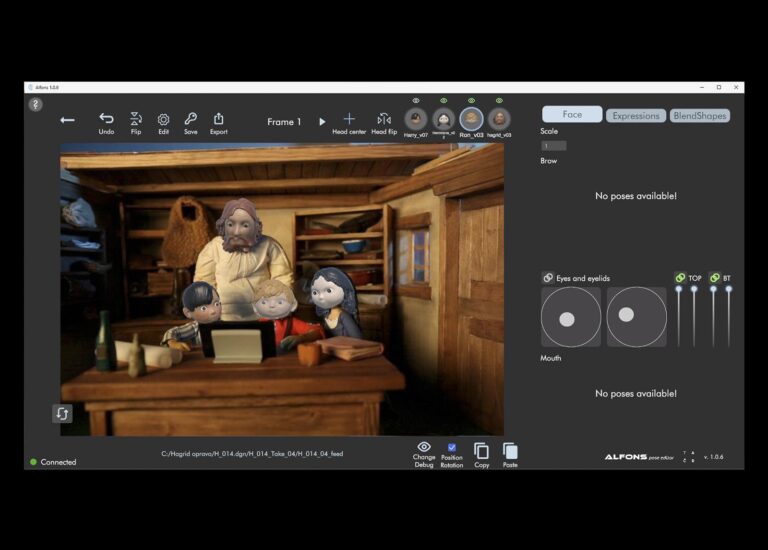Select the Head center tool
Screen dimensions: 768x550
pos(349,119)
